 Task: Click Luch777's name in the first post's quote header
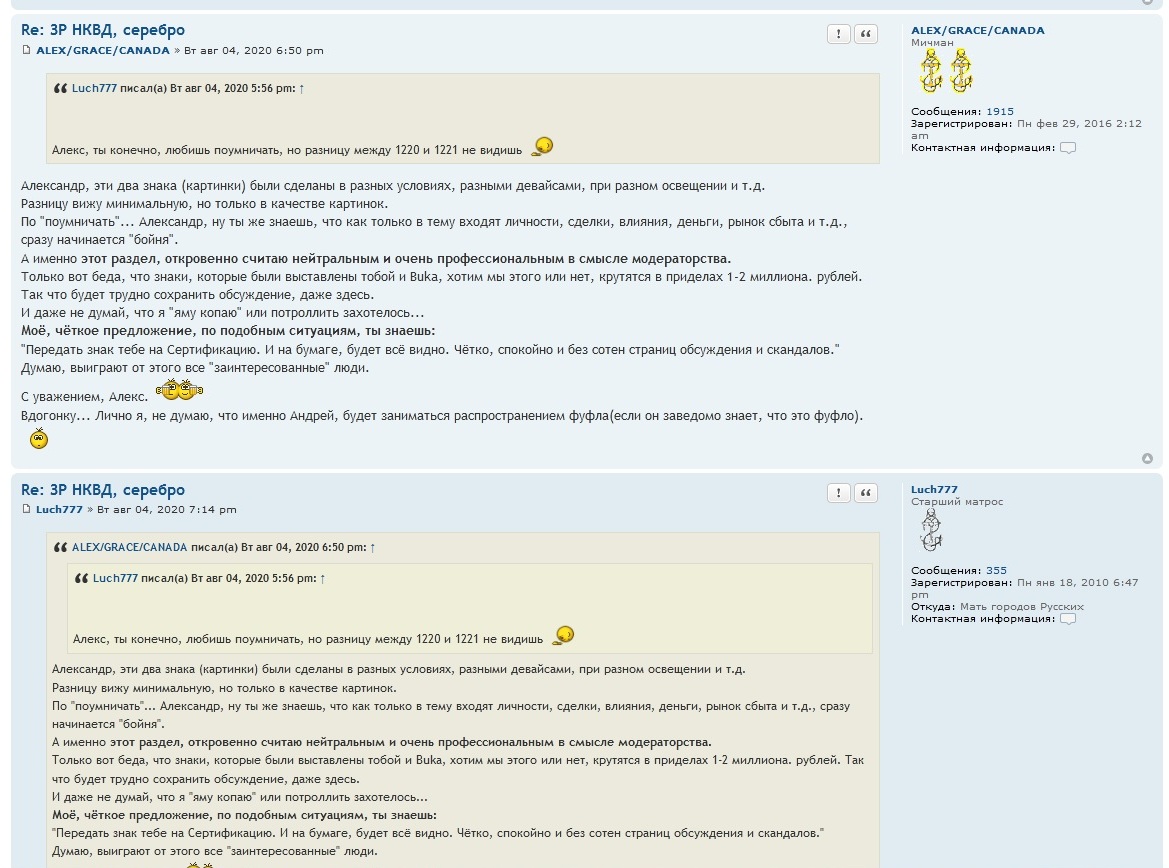click(94, 88)
